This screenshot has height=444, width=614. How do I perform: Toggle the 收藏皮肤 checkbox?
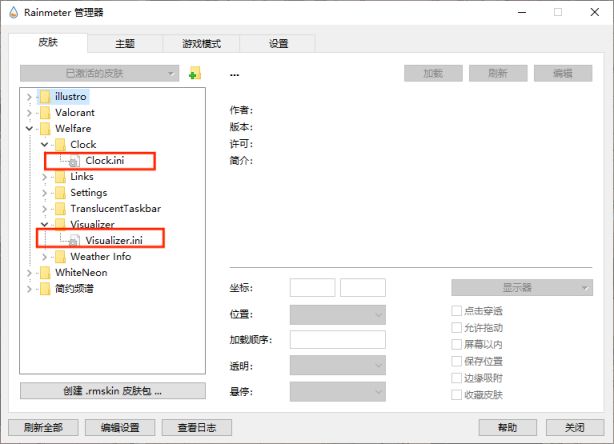pos(456,395)
